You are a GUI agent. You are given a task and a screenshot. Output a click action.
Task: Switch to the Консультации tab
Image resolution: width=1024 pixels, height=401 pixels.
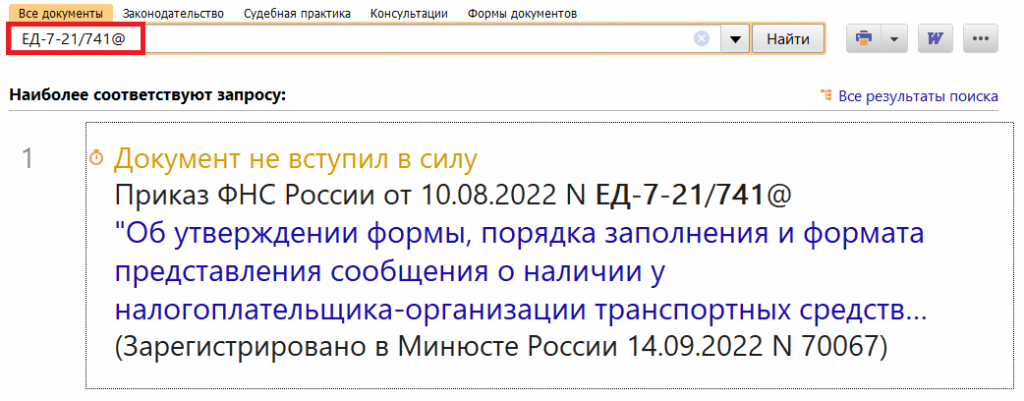pyautogui.click(x=409, y=13)
